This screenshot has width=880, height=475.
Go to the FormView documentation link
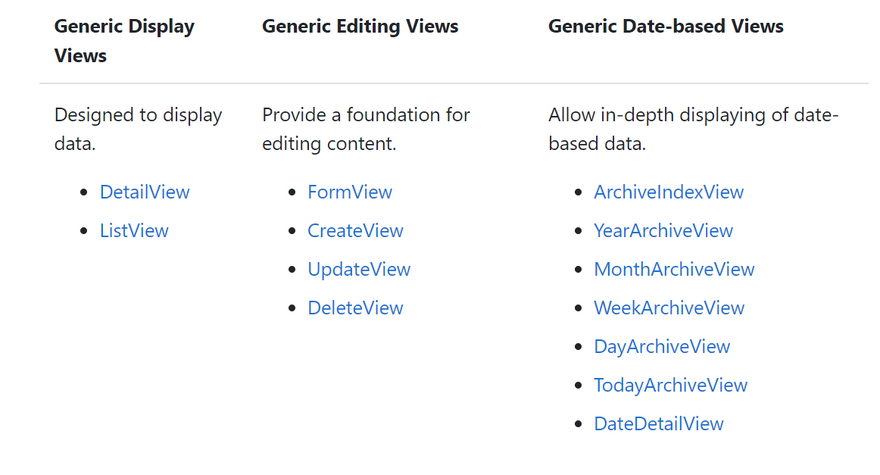point(350,192)
